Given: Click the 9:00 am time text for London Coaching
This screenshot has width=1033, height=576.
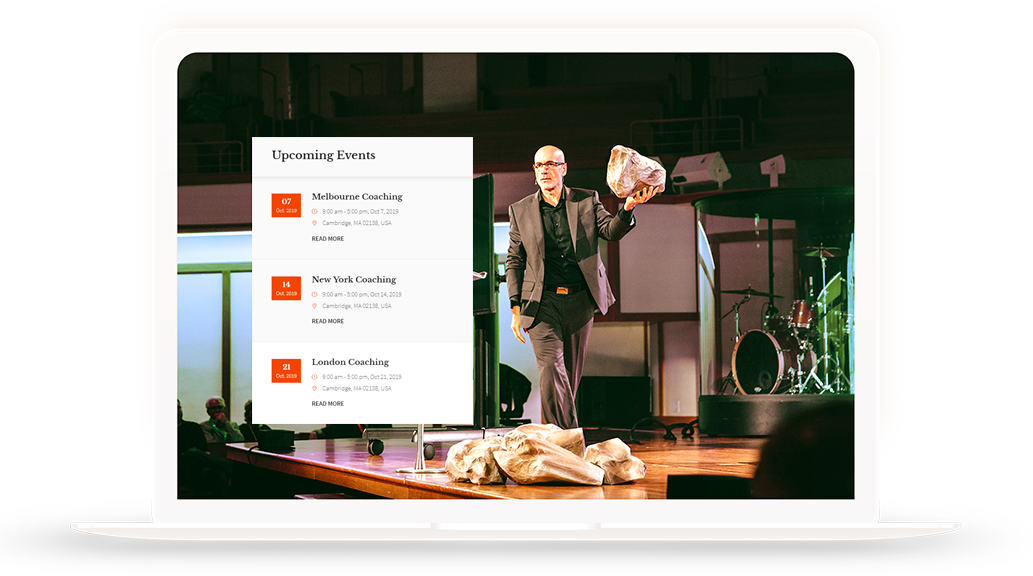Looking at the screenshot, I should tap(358, 377).
